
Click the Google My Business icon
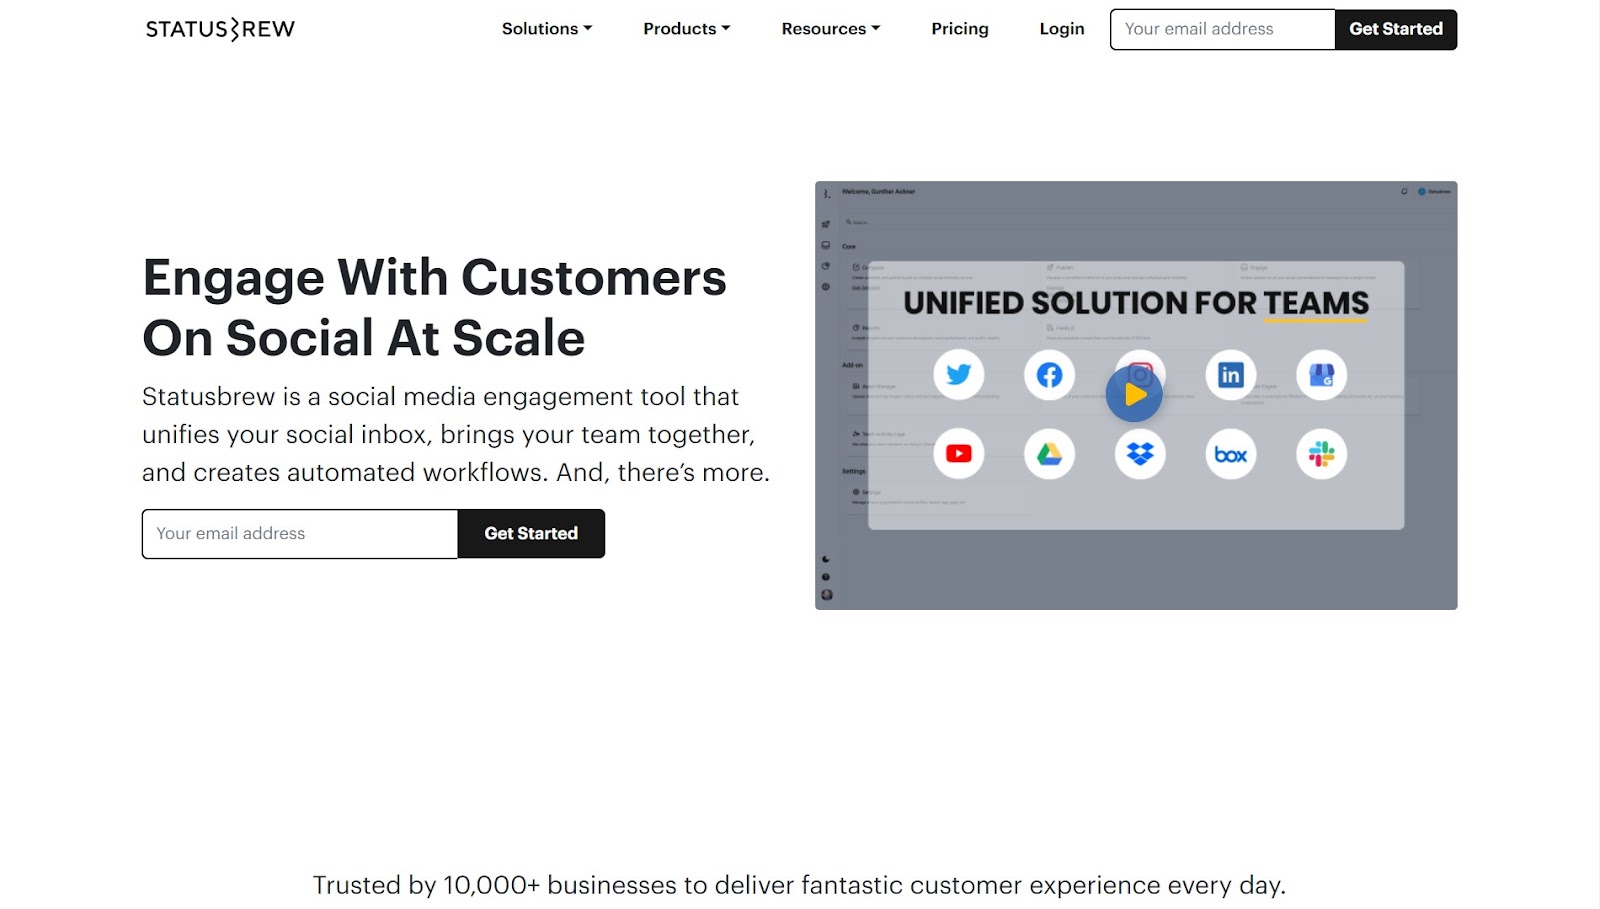coord(1321,375)
